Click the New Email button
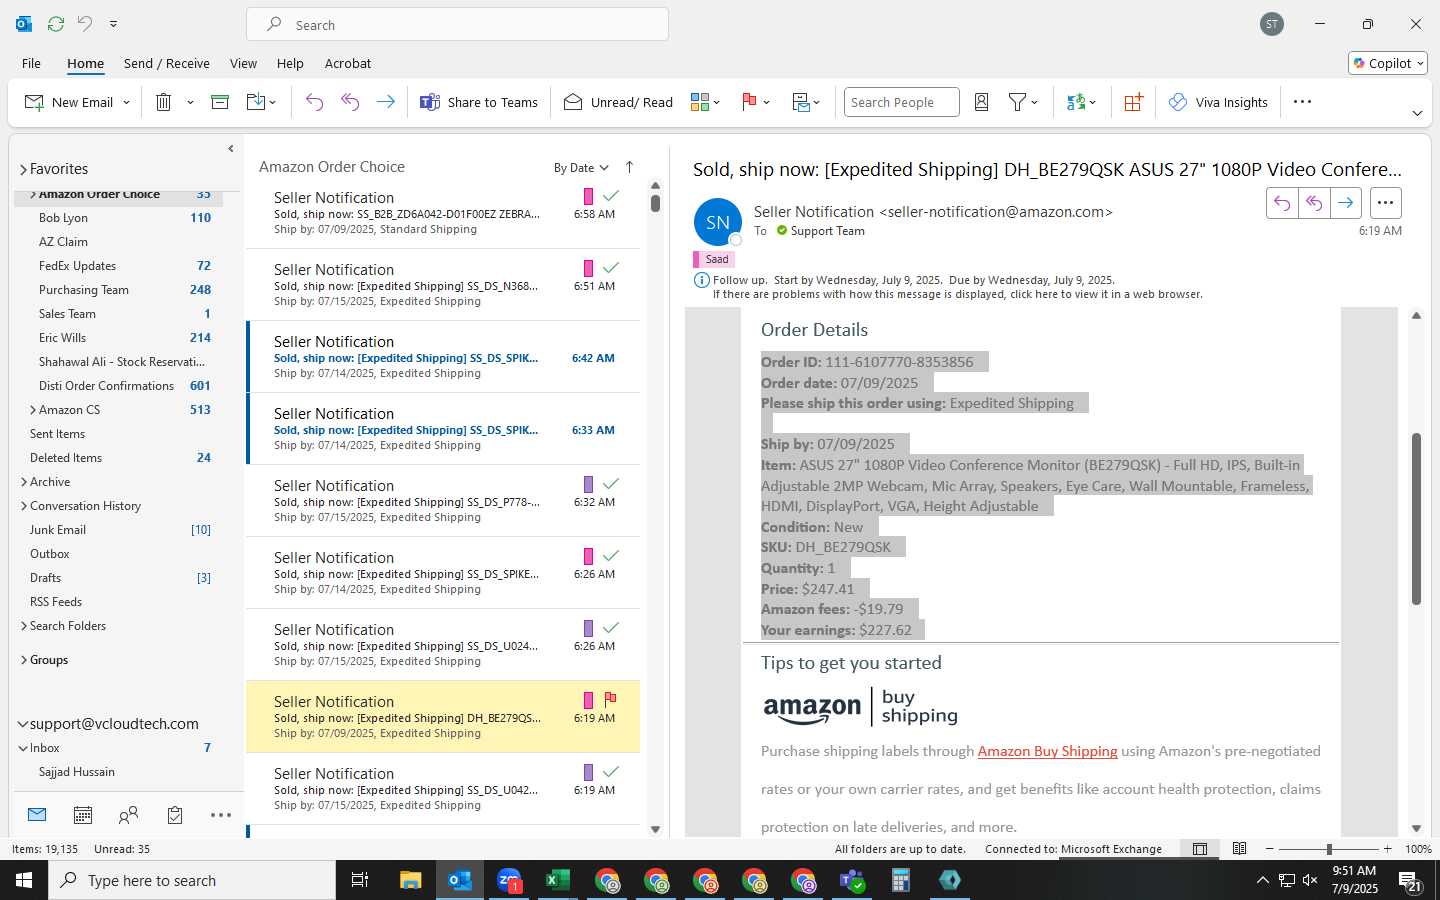 coord(69,102)
